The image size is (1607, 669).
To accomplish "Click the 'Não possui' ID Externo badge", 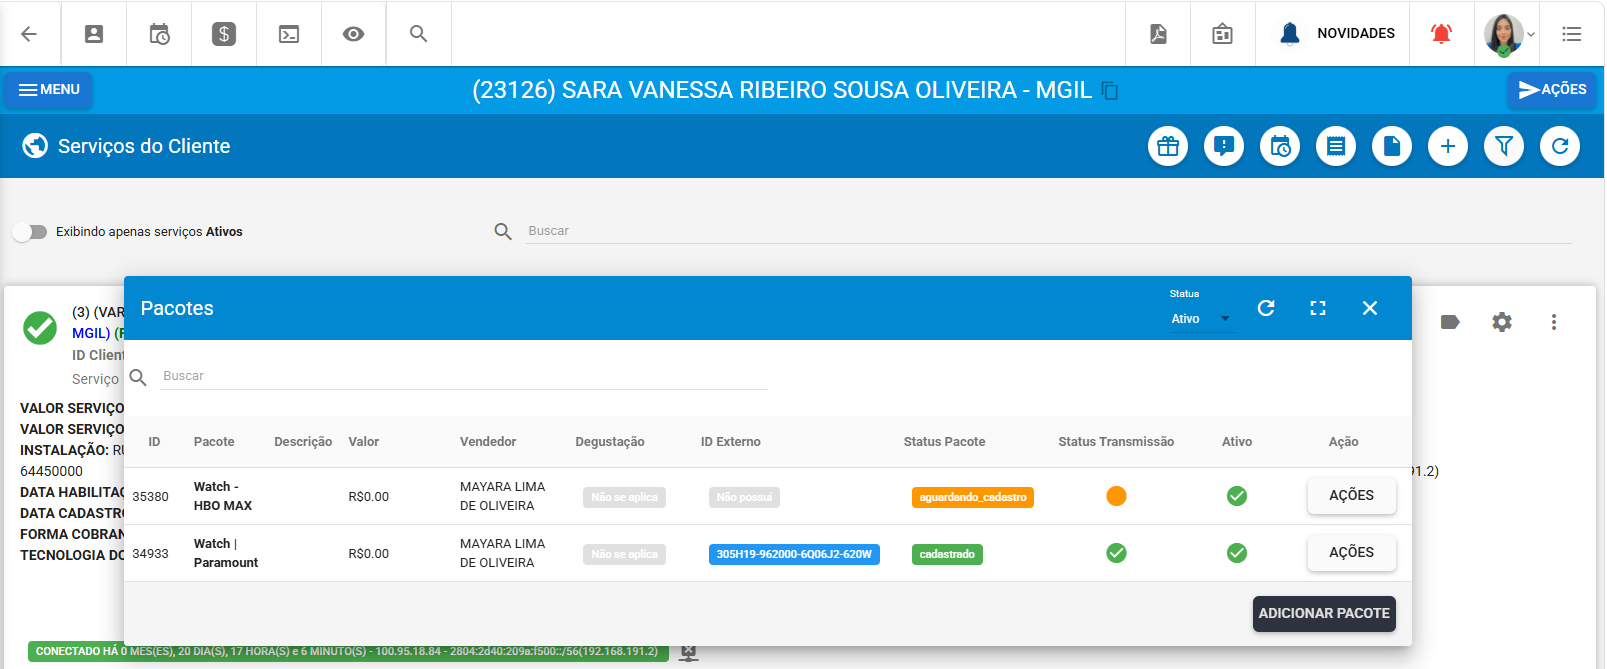I will (x=744, y=497).
